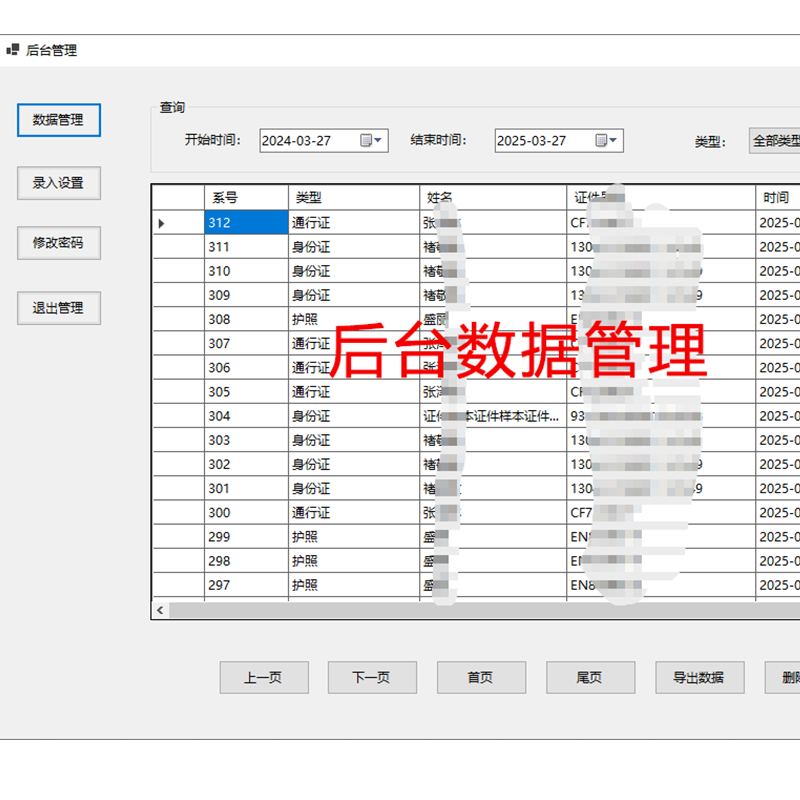Select 数据管理 in the left sidebar
This screenshot has width=800, height=800.
(58, 120)
